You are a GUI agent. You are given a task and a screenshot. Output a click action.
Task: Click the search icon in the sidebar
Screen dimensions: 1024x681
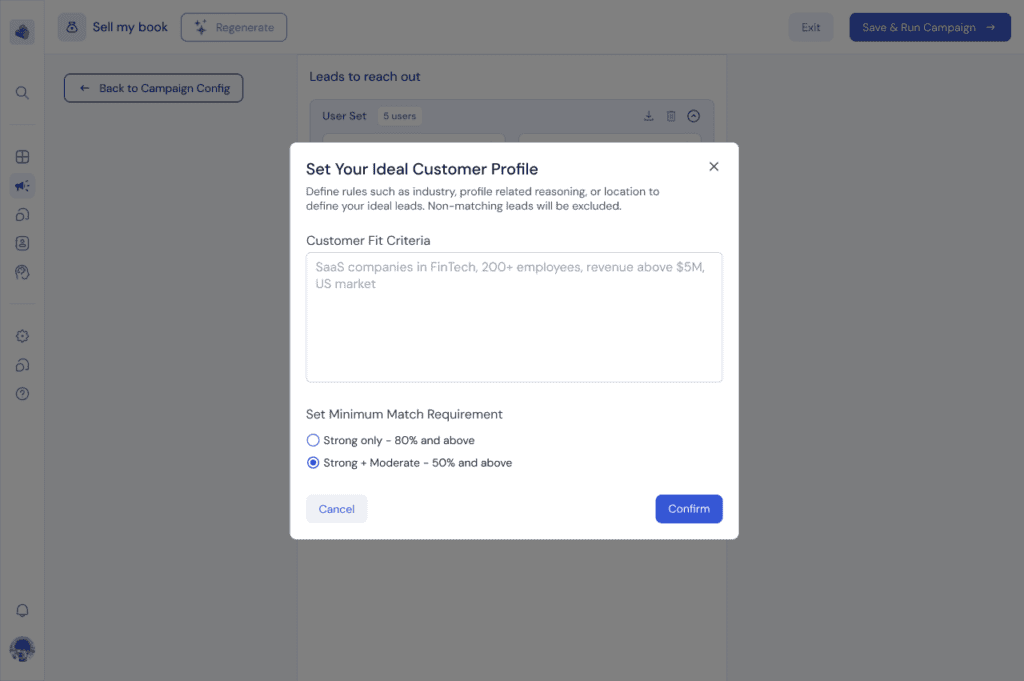point(22,93)
